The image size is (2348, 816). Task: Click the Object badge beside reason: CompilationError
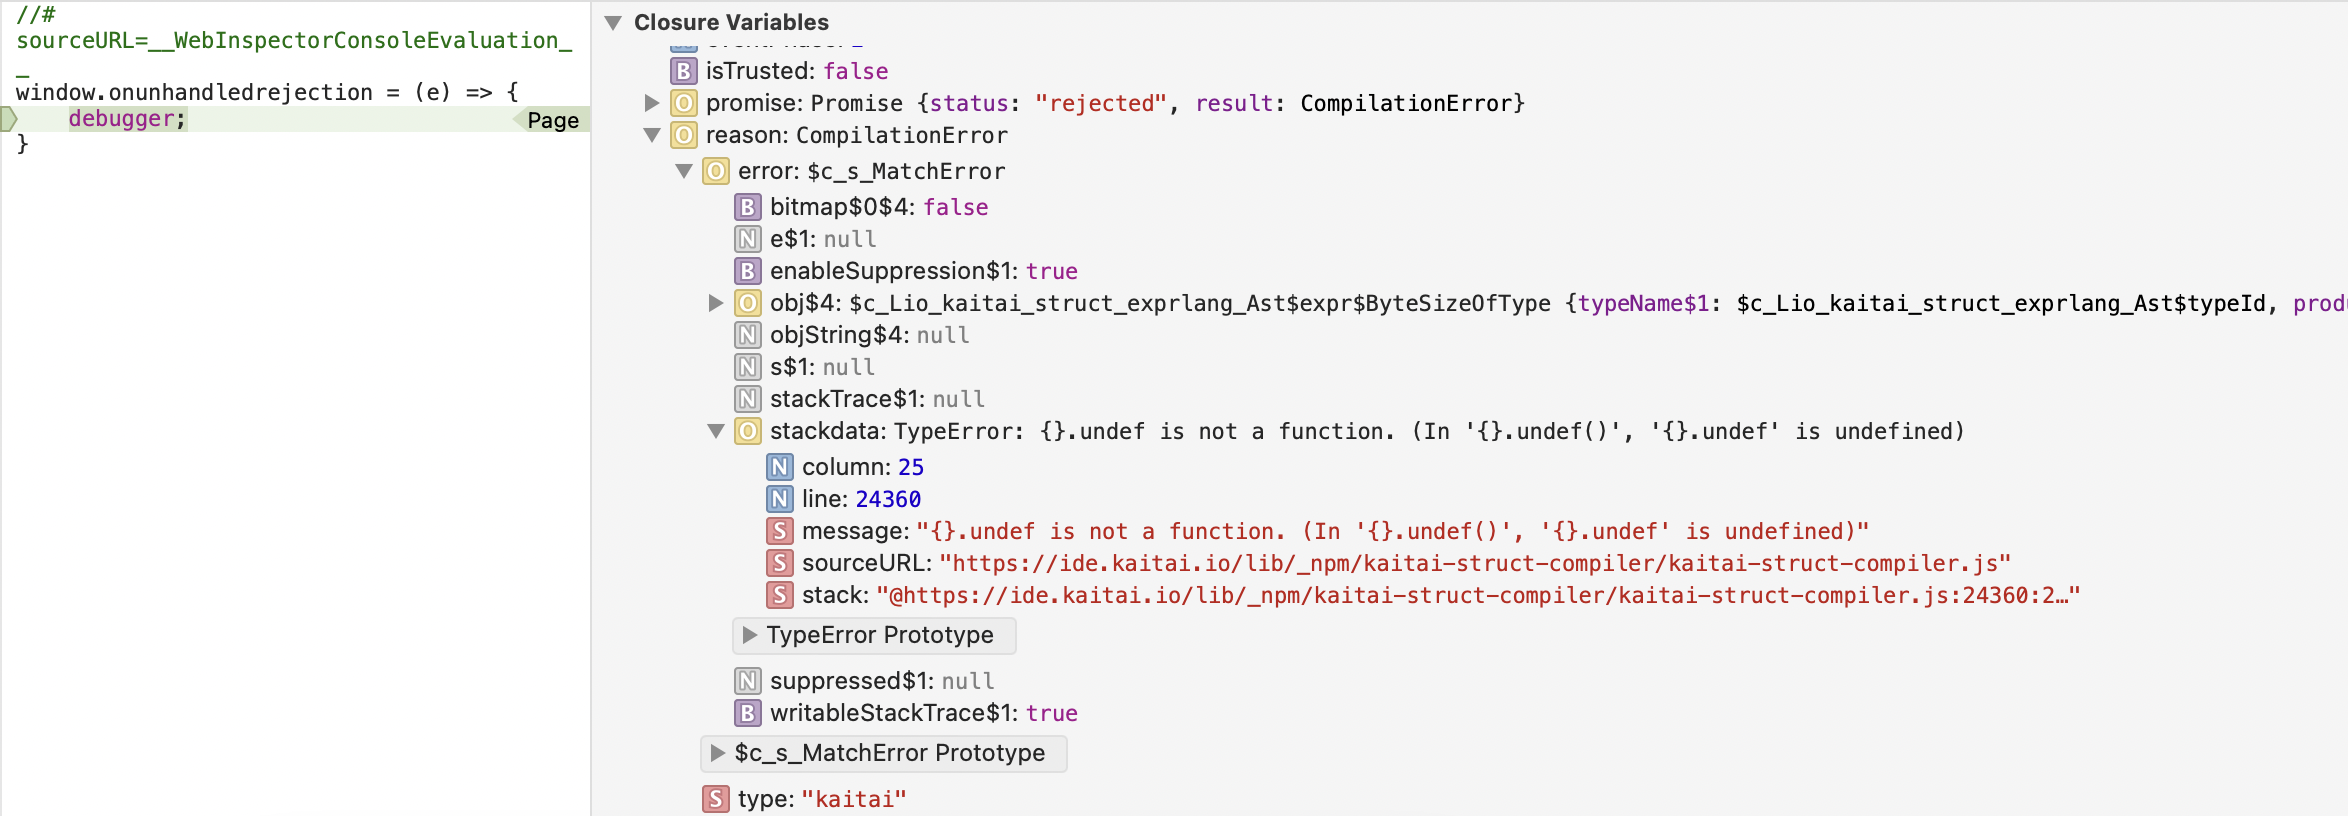tap(684, 135)
